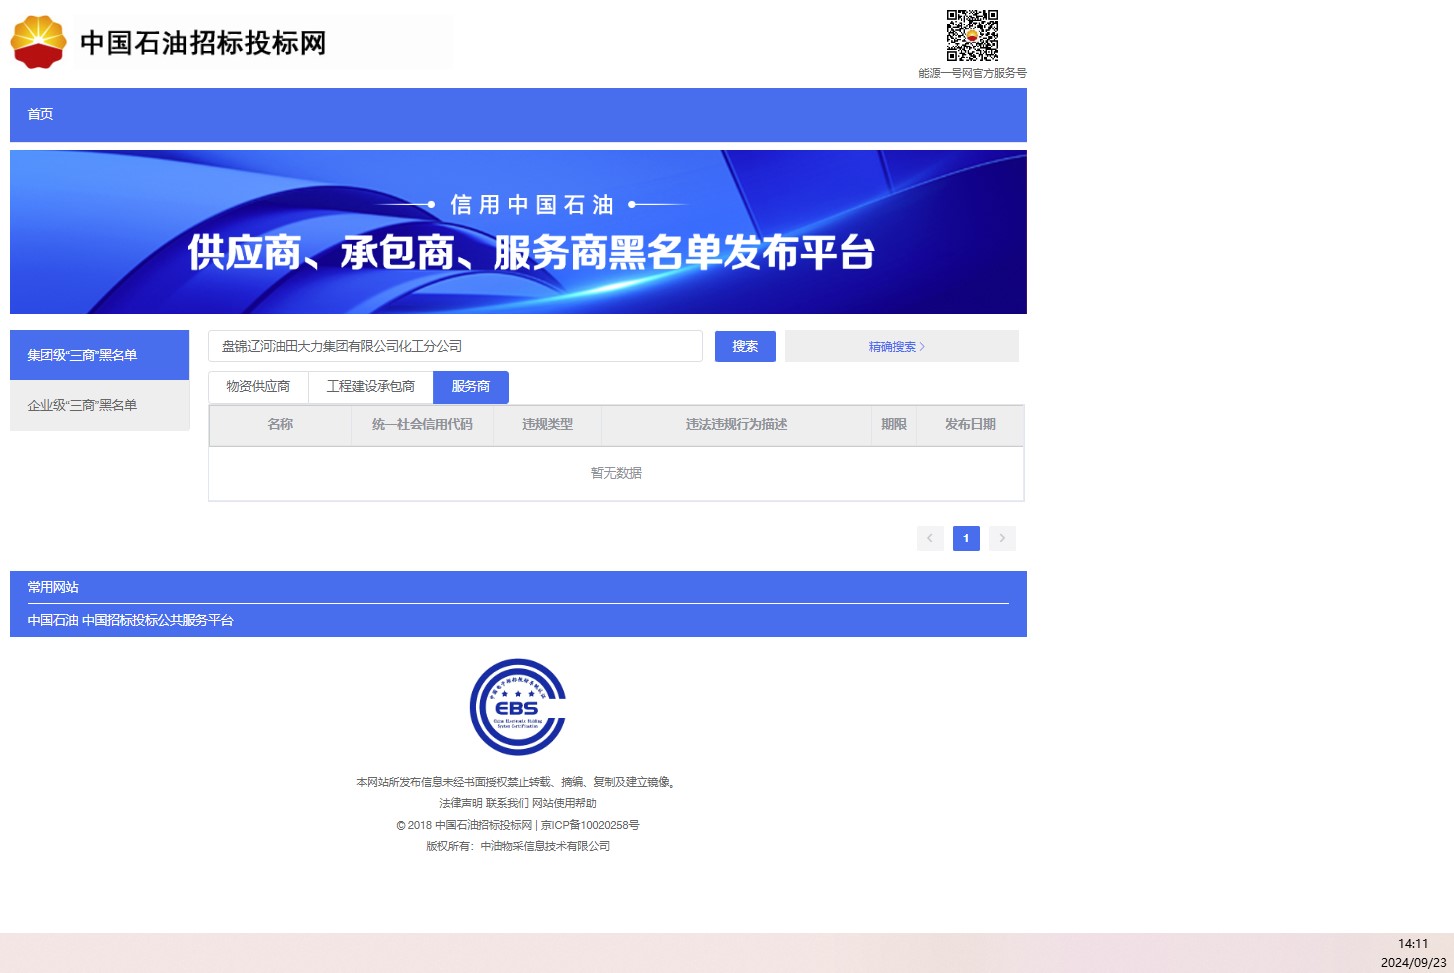
Task: Click the 搜索 button
Action: [745, 346]
